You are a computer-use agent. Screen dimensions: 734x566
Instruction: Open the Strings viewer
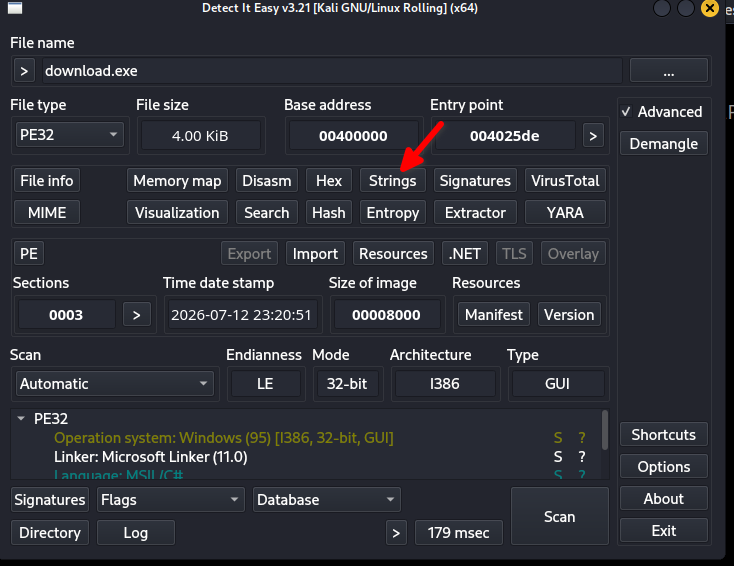[x=392, y=181]
